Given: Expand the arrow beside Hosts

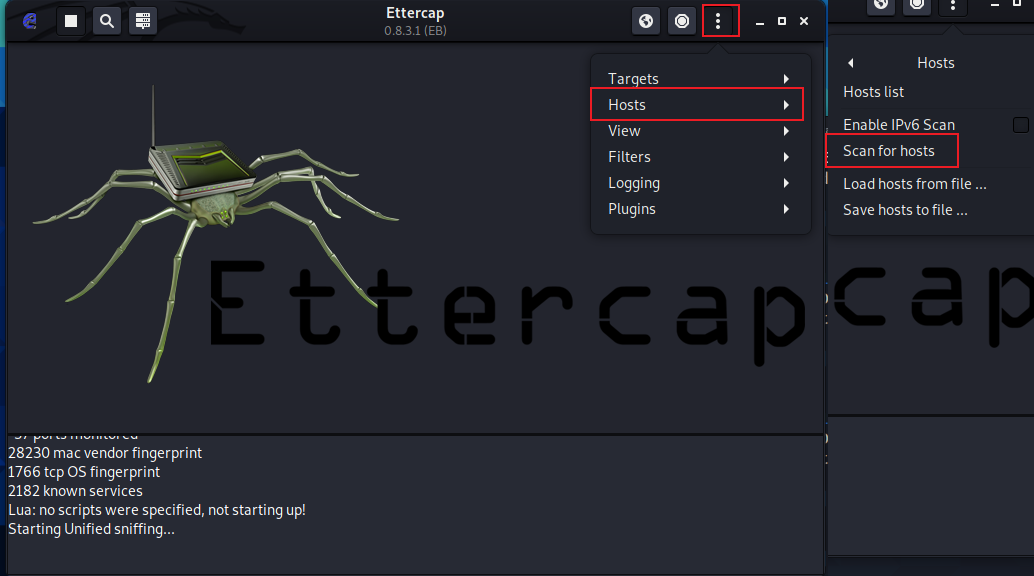Looking at the screenshot, I should (x=786, y=105).
